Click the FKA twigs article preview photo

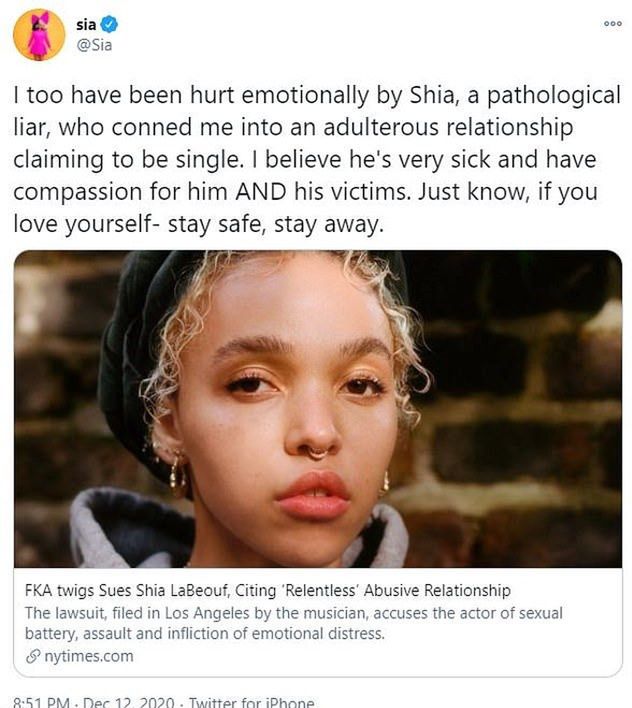318,408
